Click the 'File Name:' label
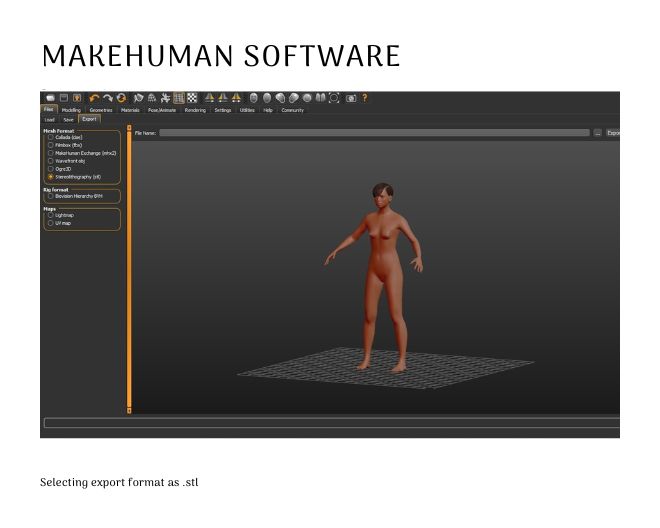This screenshot has height=528, width=660. (x=145, y=133)
